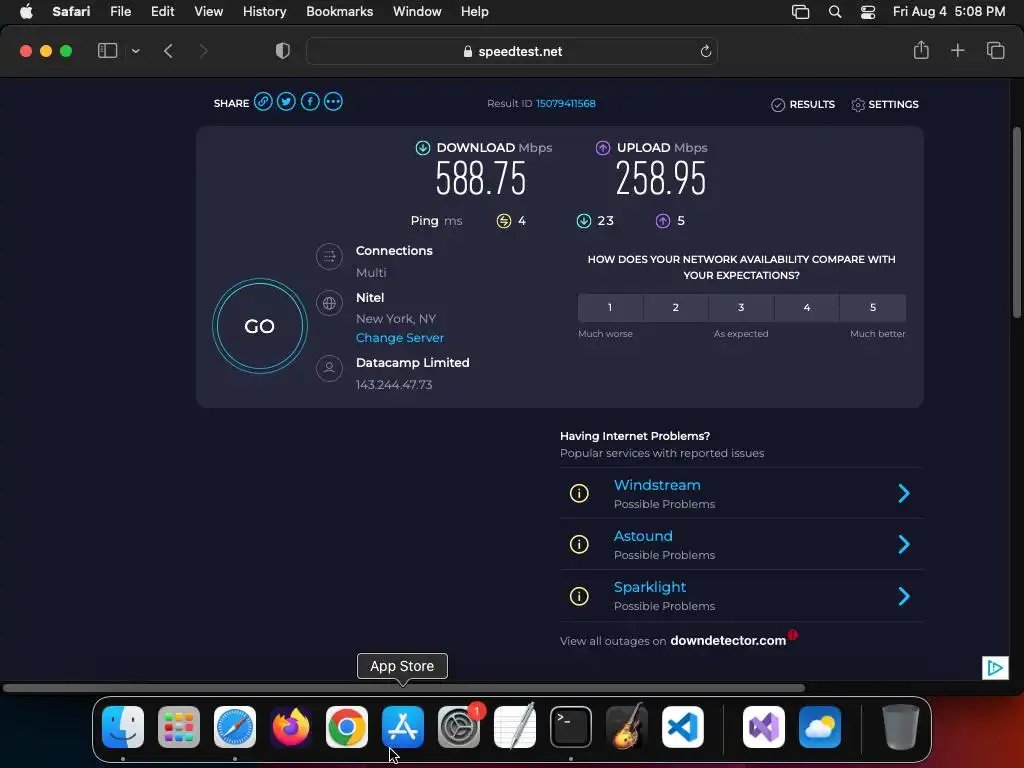Launch Finder from the Dock
This screenshot has height=768, width=1024.
pyautogui.click(x=123, y=727)
